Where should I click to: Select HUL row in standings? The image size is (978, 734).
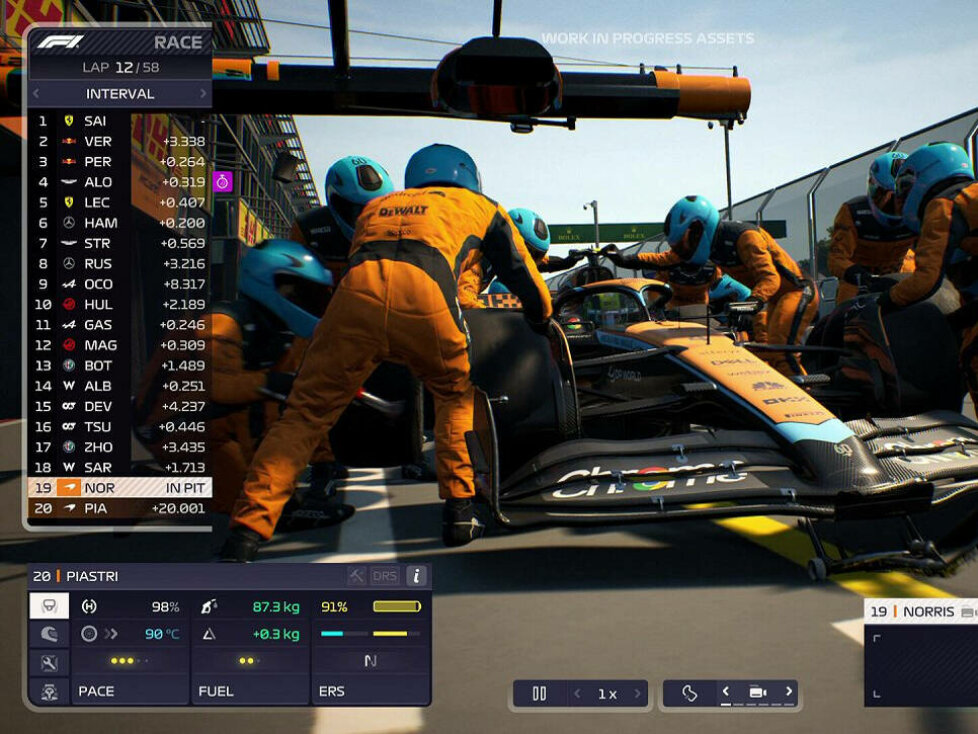point(120,304)
